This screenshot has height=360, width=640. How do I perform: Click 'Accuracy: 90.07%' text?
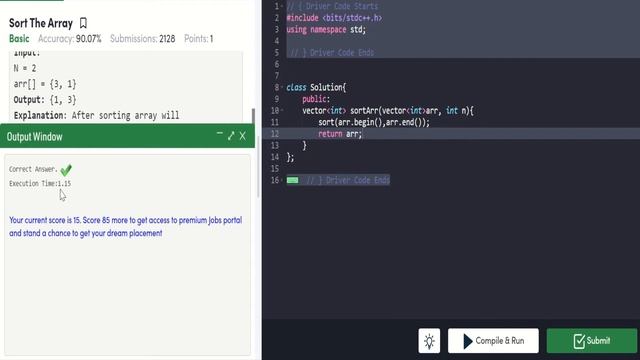coord(69,39)
